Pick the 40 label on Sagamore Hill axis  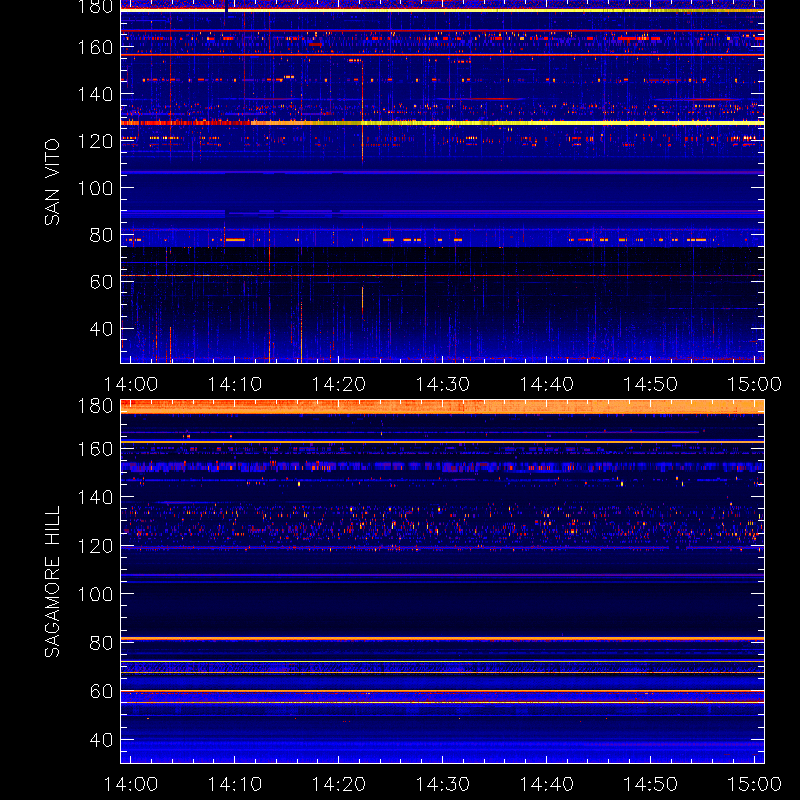101,740
